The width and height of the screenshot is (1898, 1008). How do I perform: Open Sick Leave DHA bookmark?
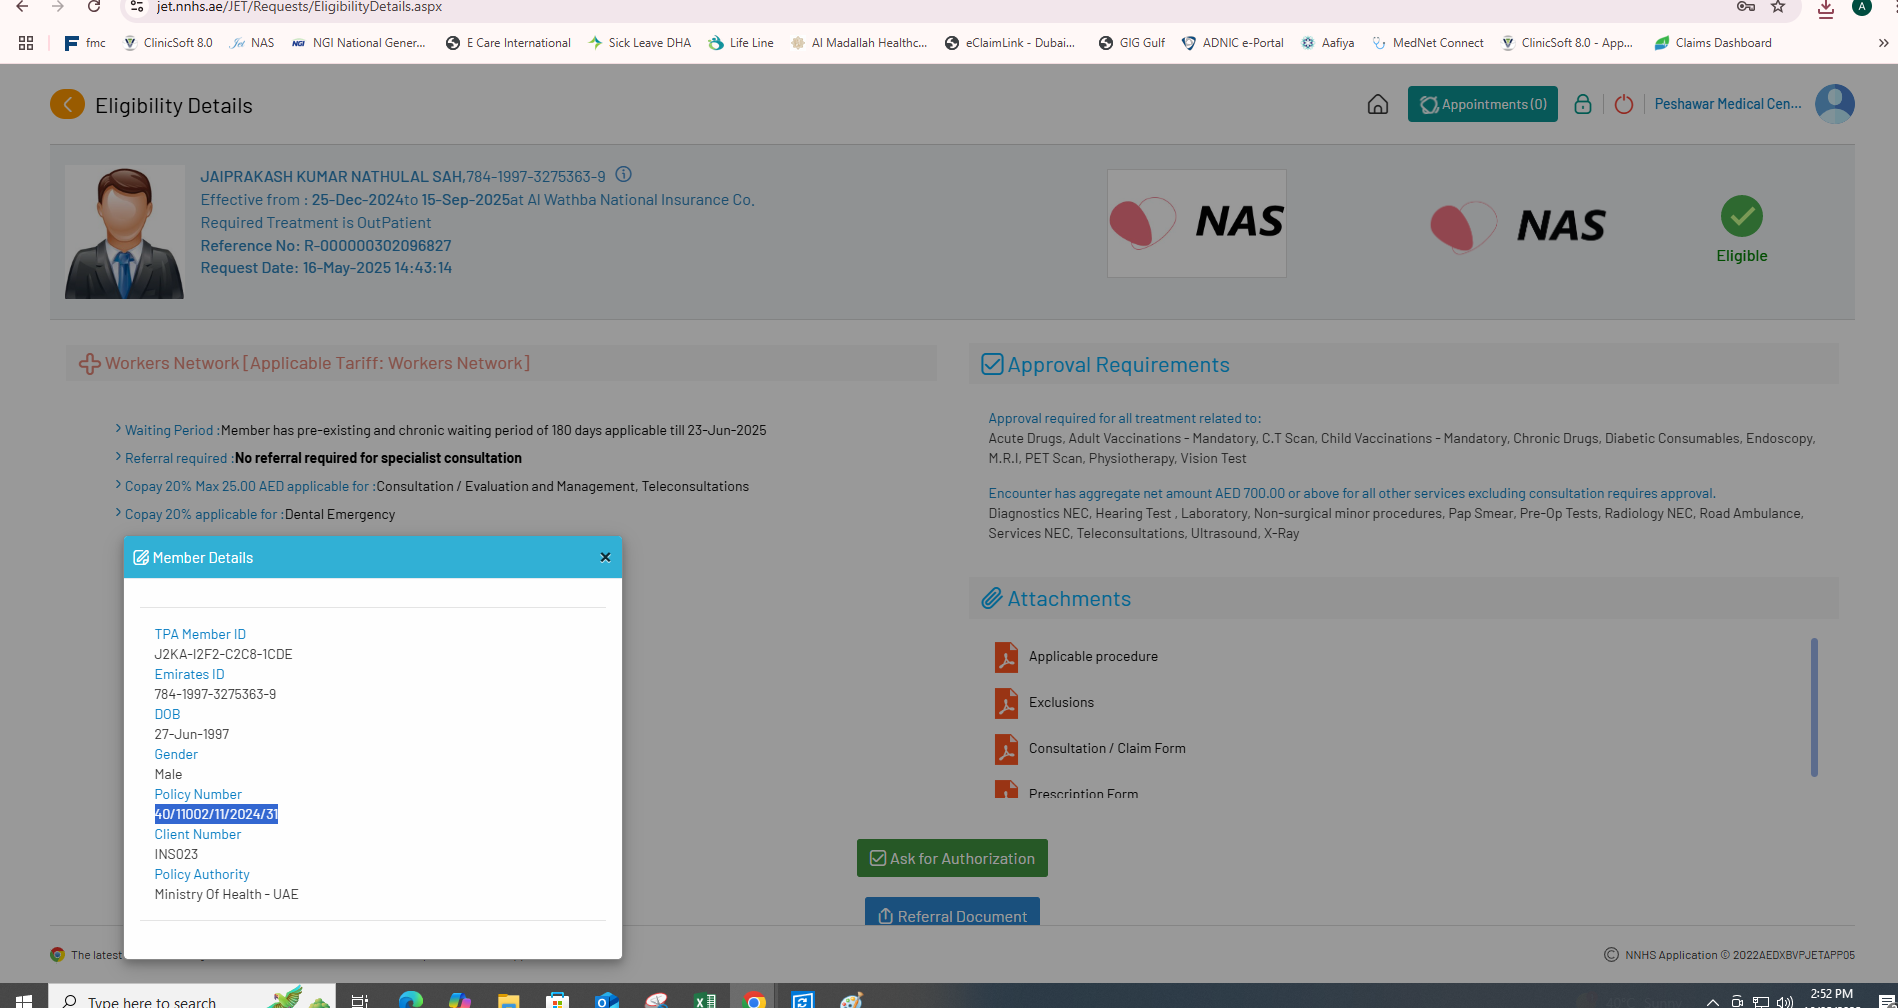pos(640,43)
